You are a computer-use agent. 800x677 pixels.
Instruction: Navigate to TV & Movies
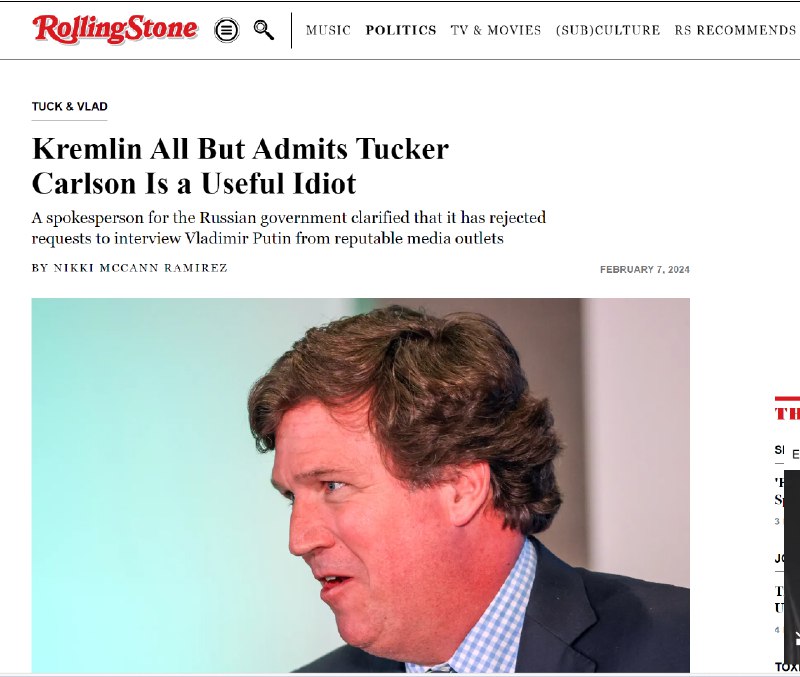[x=496, y=30]
